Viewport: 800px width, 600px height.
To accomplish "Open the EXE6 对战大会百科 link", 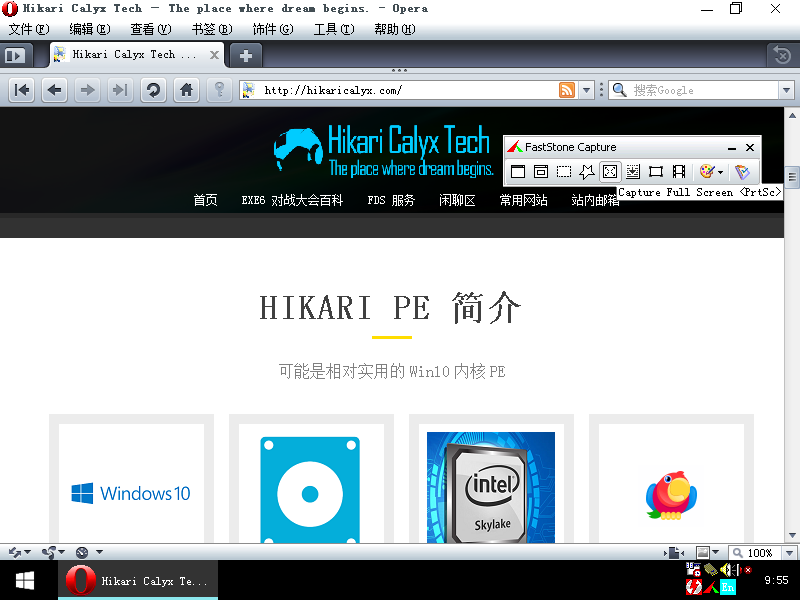I will (x=292, y=200).
